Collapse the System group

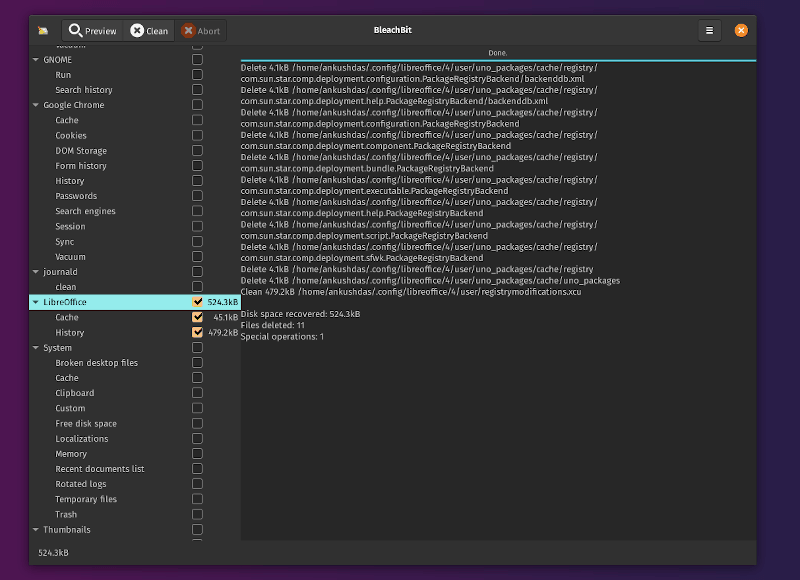pyautogui.click(x=36, y=348)
